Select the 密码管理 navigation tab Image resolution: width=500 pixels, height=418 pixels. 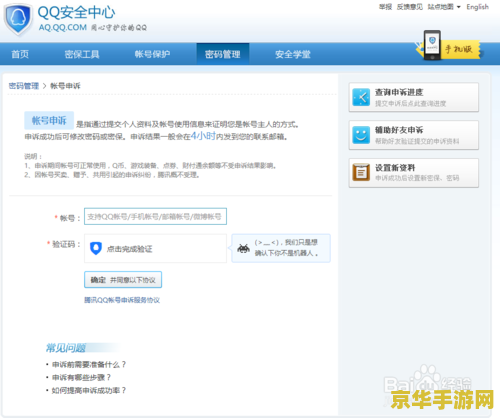223,54
